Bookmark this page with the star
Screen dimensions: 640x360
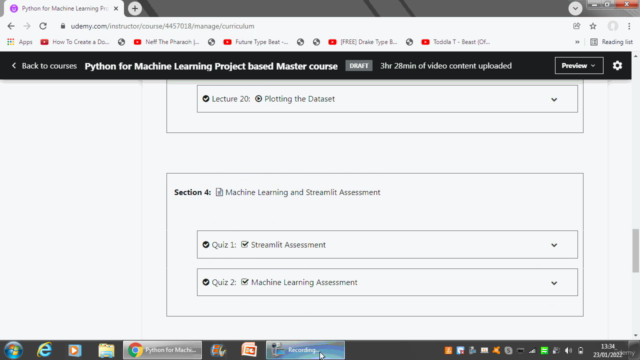[593, 26]
